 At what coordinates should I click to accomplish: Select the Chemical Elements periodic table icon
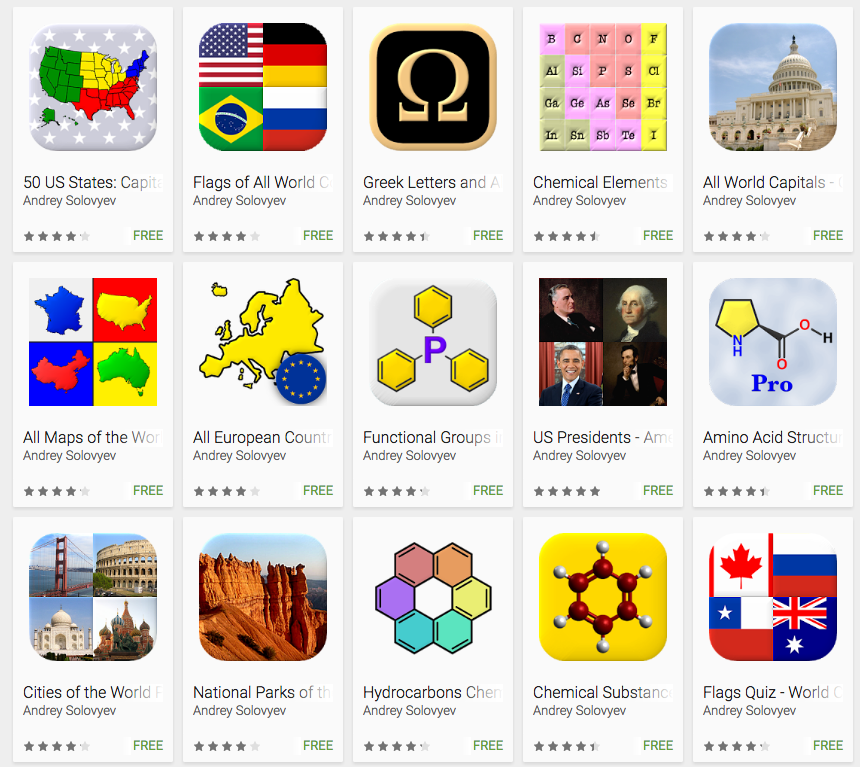[603, 87]
